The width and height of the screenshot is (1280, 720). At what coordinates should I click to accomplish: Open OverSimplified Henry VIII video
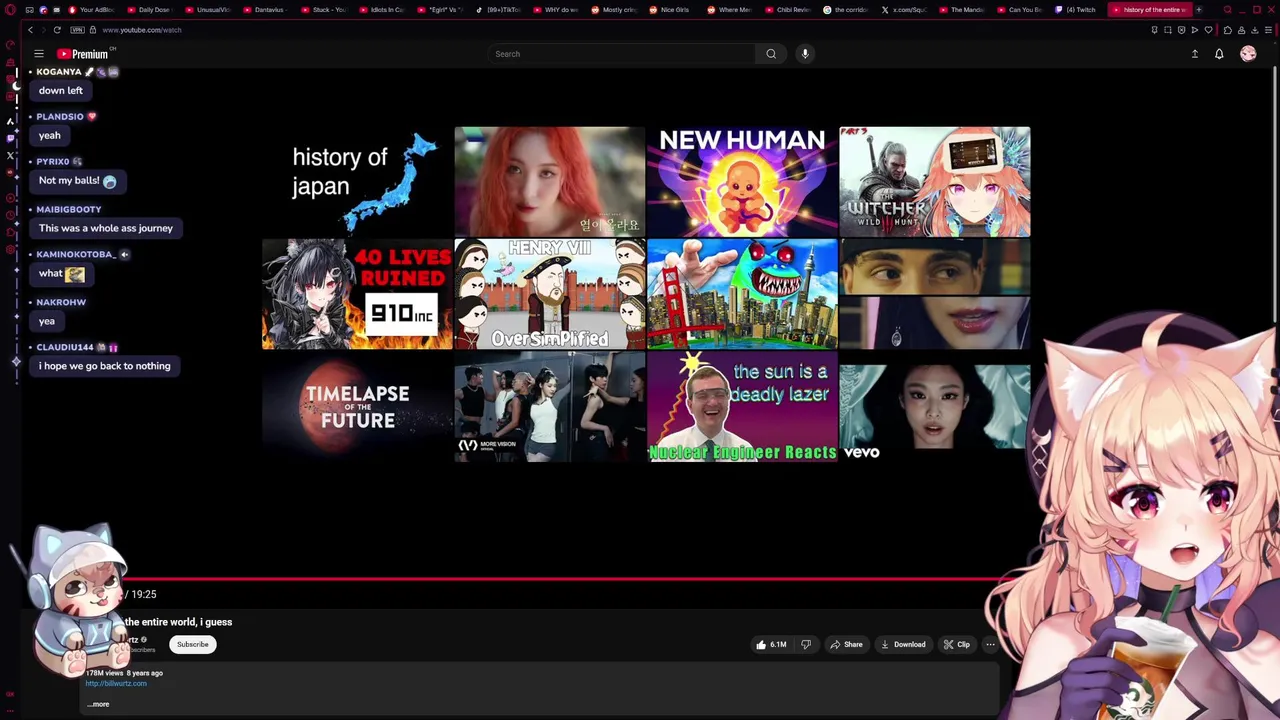(x=550, y=294)
